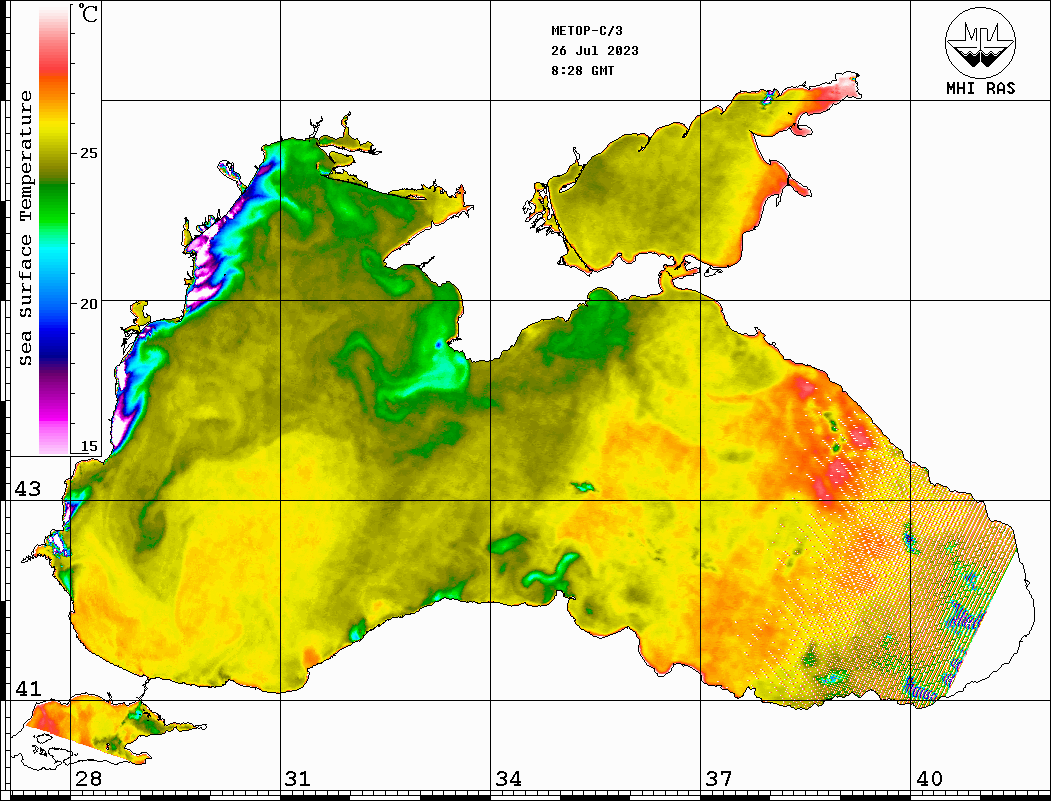Select the 'METOP-C/3' satellite label
This screenshot has height=801, width=1051.
click(587, 31)
